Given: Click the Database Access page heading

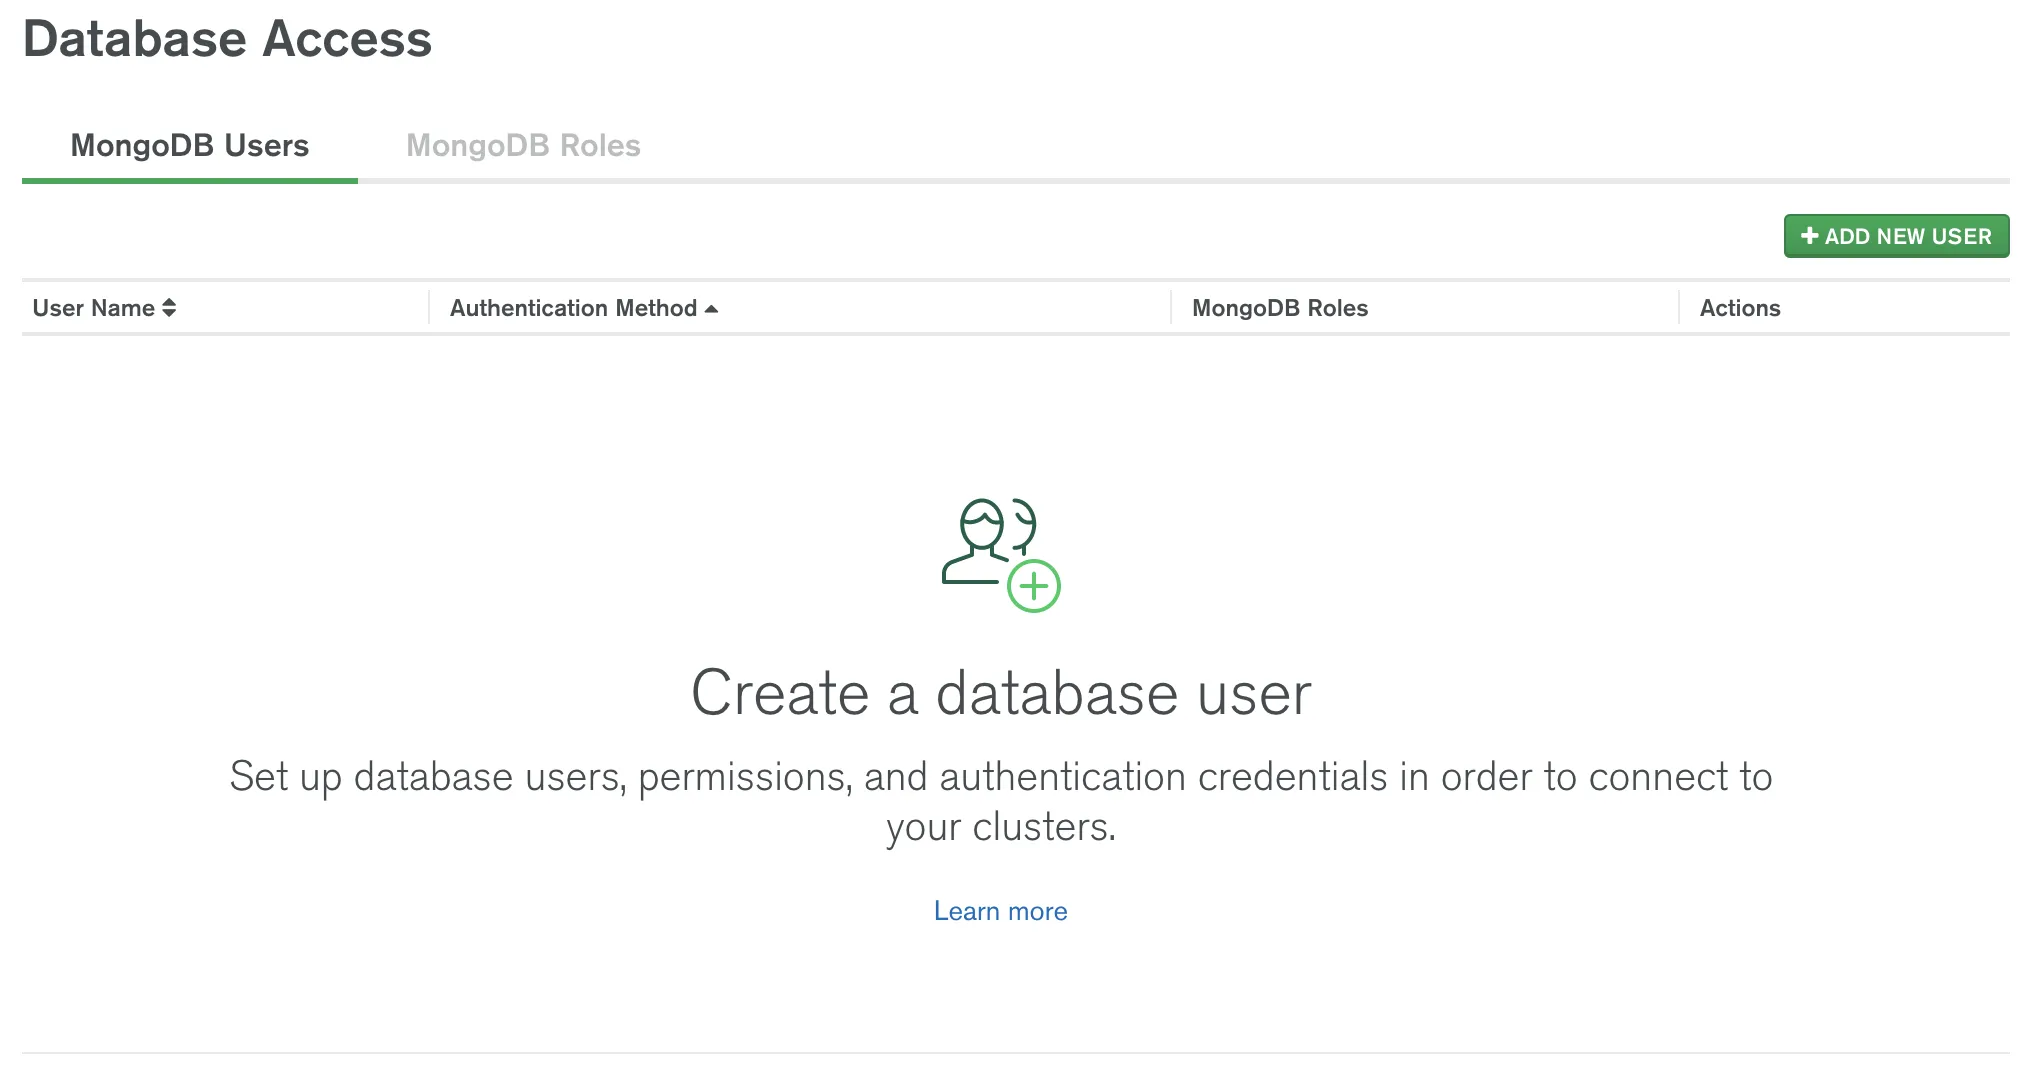Looking at the screenshot, I should tap(227, 39).
